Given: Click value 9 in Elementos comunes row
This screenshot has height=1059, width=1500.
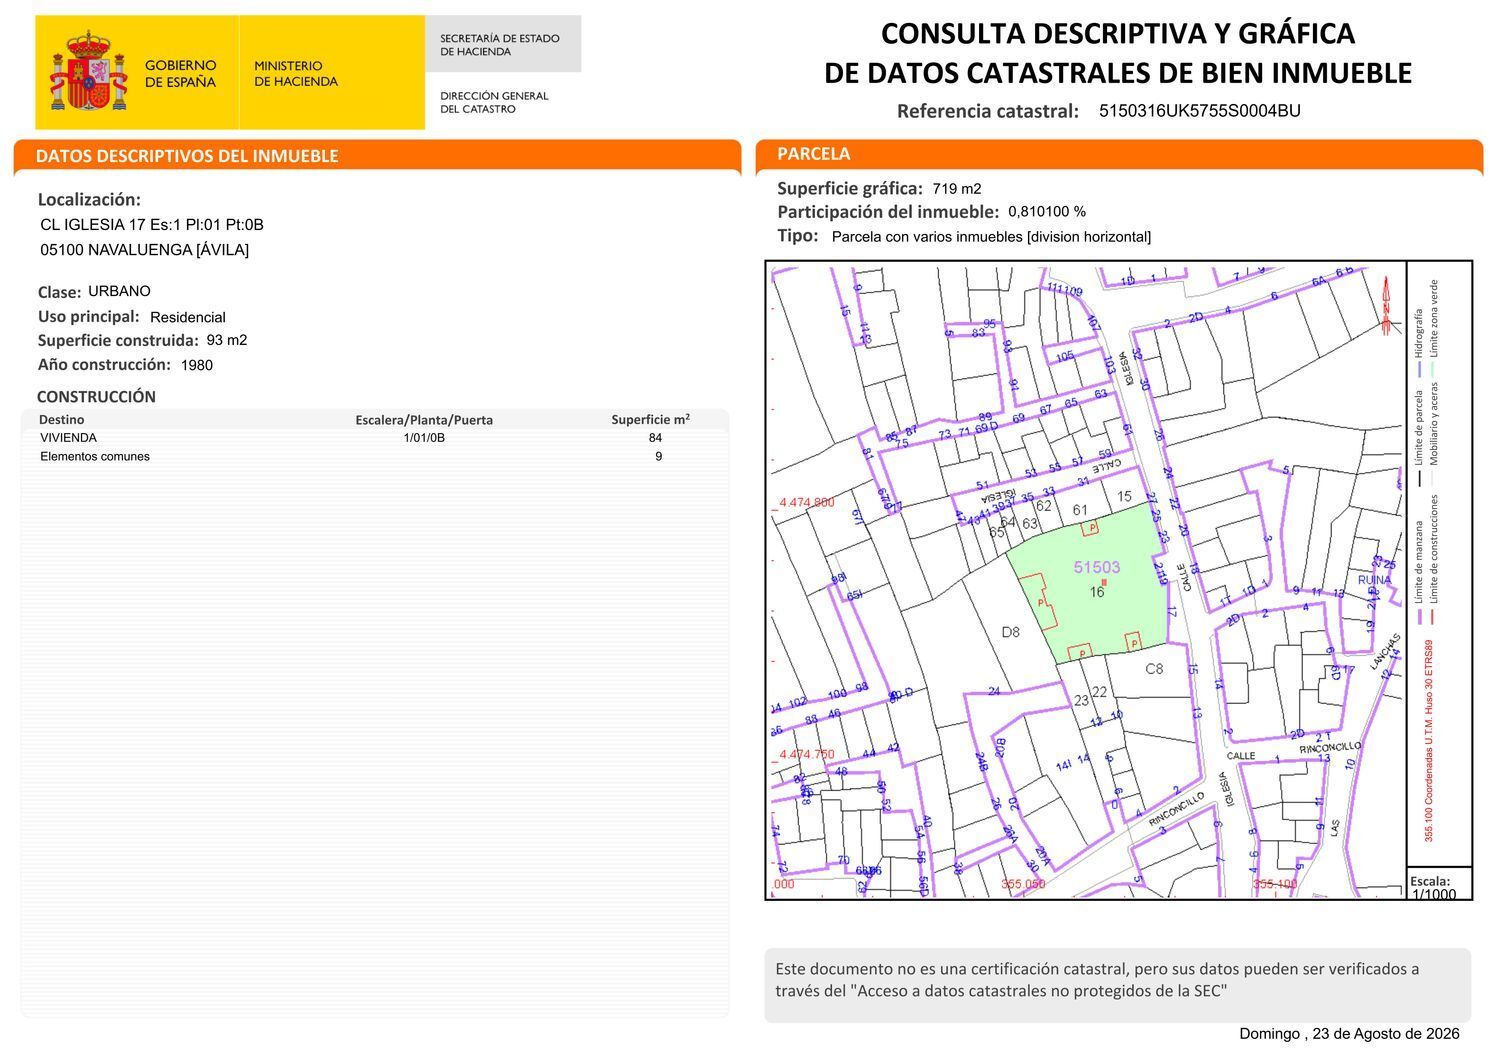Looking at the screenshot, I should tap(658, 457).
